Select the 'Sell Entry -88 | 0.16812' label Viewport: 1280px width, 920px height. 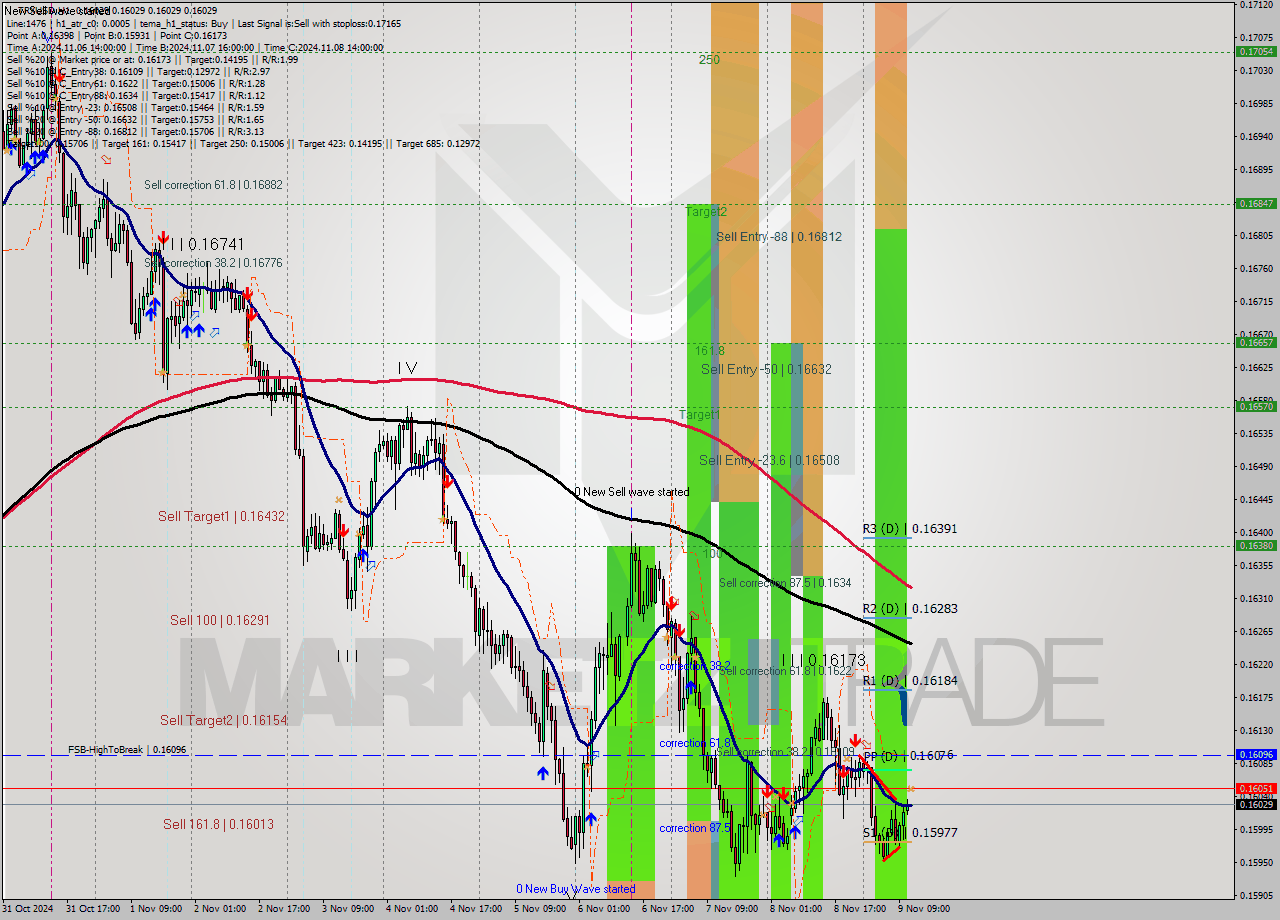[779, 237]
